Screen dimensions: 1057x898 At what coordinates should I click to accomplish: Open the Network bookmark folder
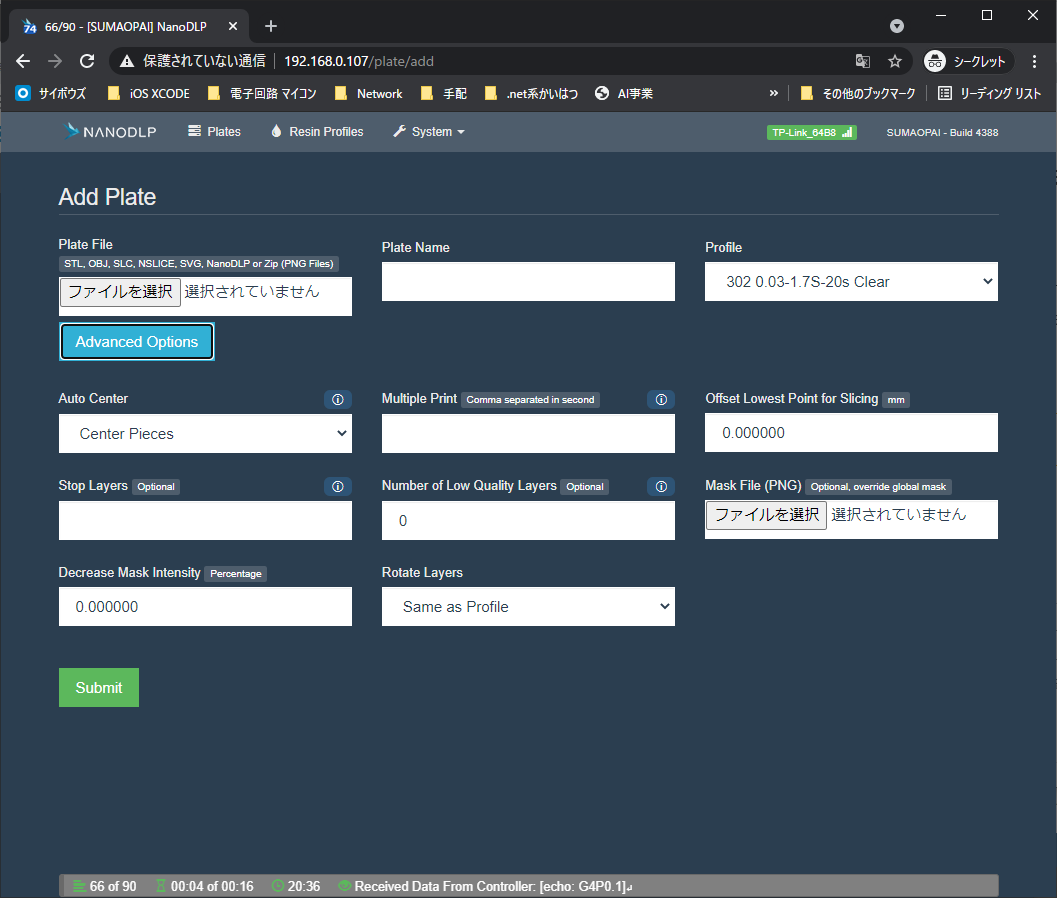[x=369, y=94]
